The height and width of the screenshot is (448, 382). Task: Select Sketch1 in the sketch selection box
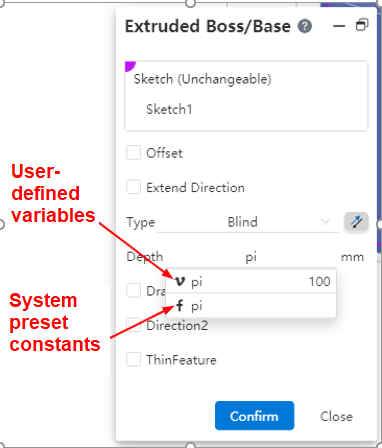(169, 109)
